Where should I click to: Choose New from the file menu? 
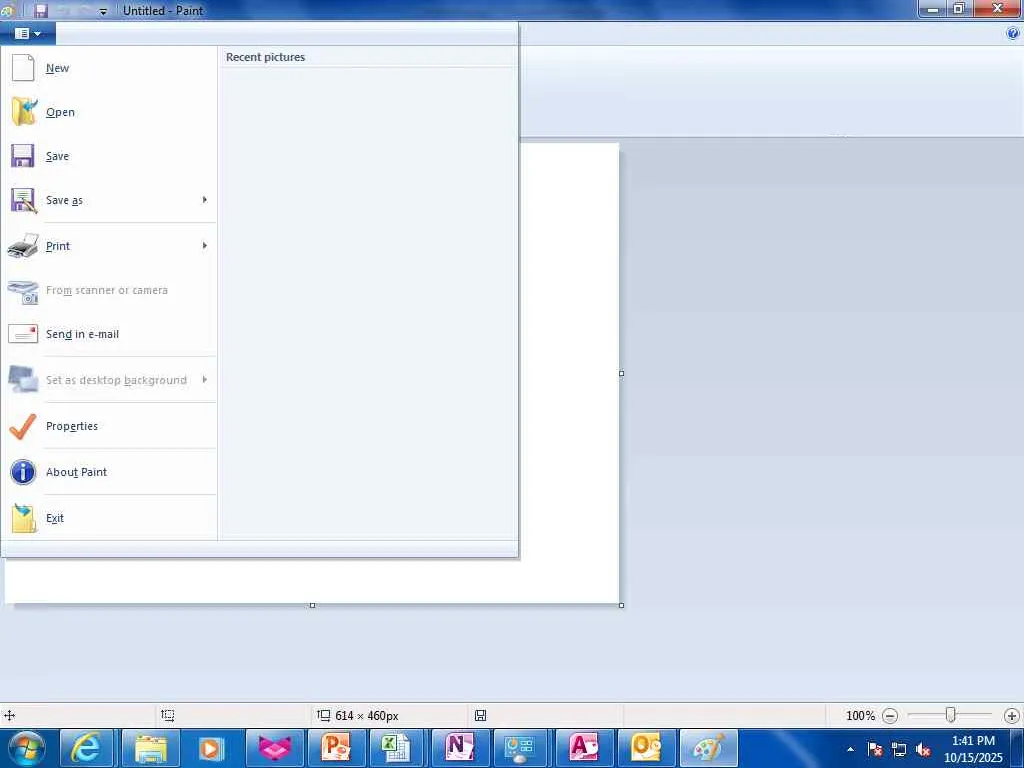[108, 68]
